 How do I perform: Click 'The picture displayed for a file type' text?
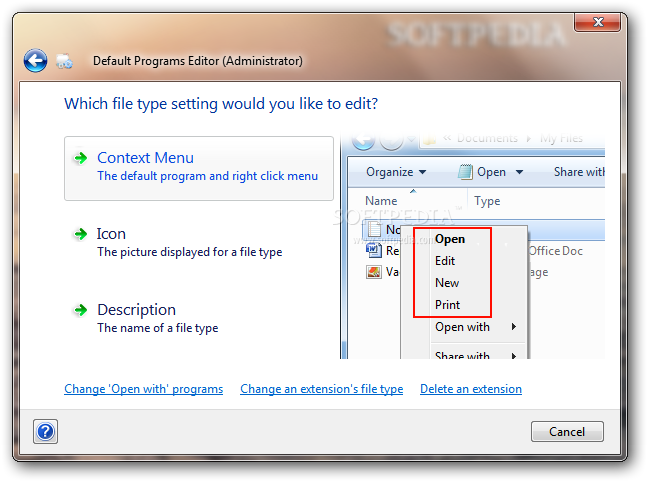190,252
